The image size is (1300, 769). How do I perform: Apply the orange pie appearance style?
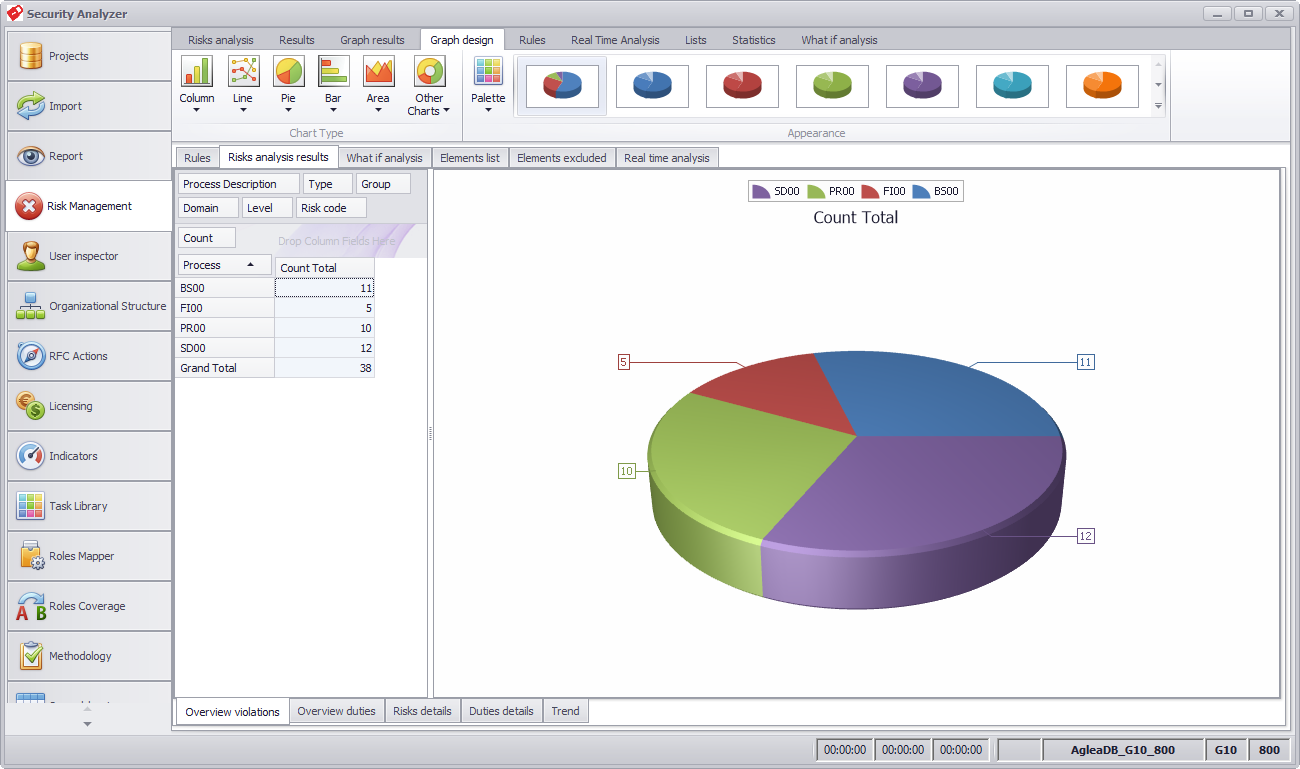point(1102,87)
